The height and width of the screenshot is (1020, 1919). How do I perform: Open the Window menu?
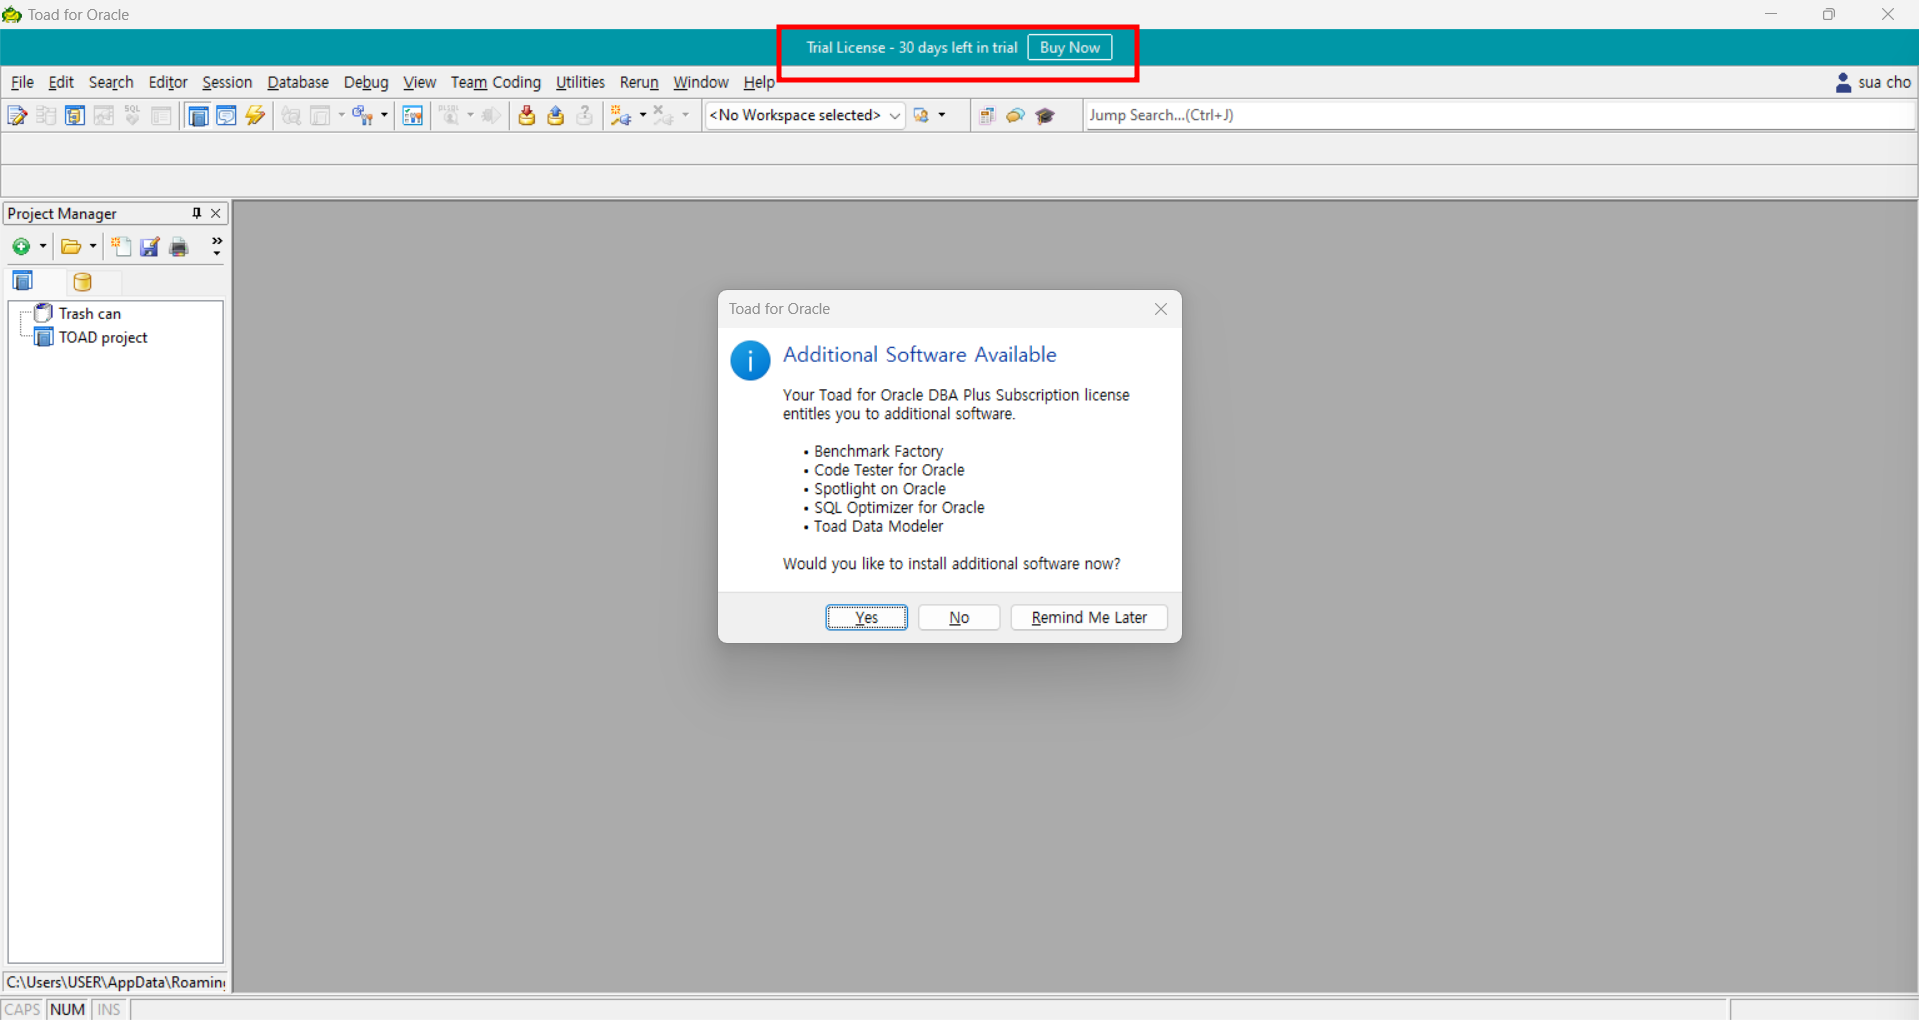point(701,82)
